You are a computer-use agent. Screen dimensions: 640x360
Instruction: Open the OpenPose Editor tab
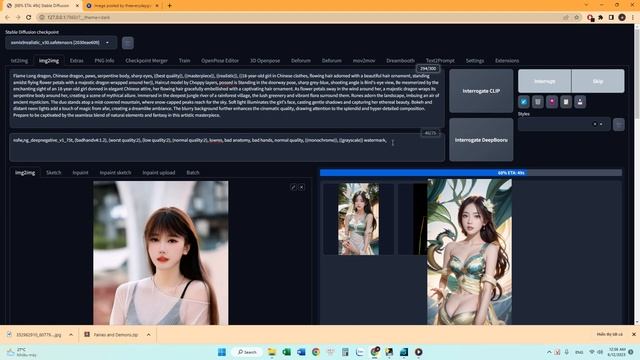tap(220, 60)
